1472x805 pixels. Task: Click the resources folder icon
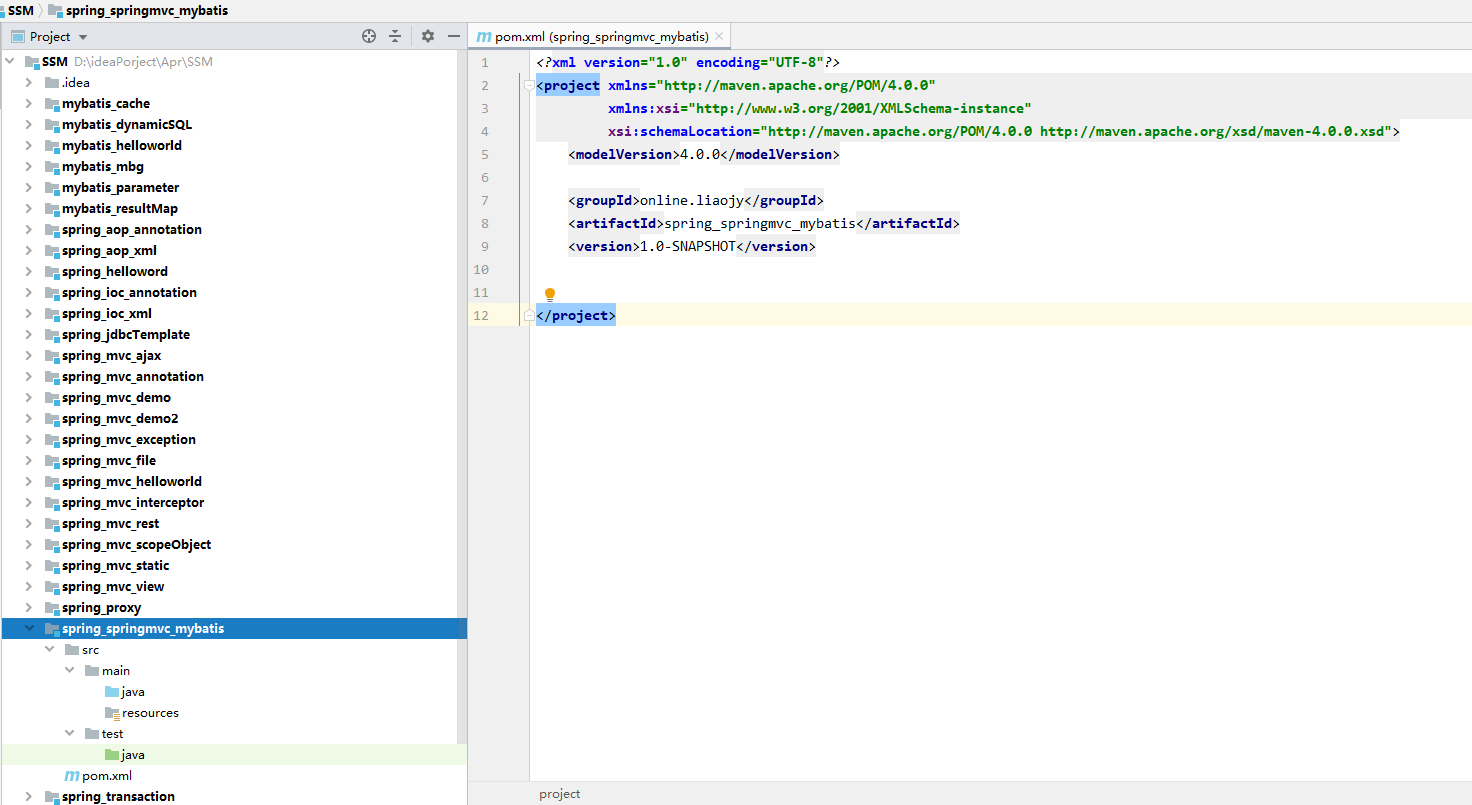coord(112,713)
